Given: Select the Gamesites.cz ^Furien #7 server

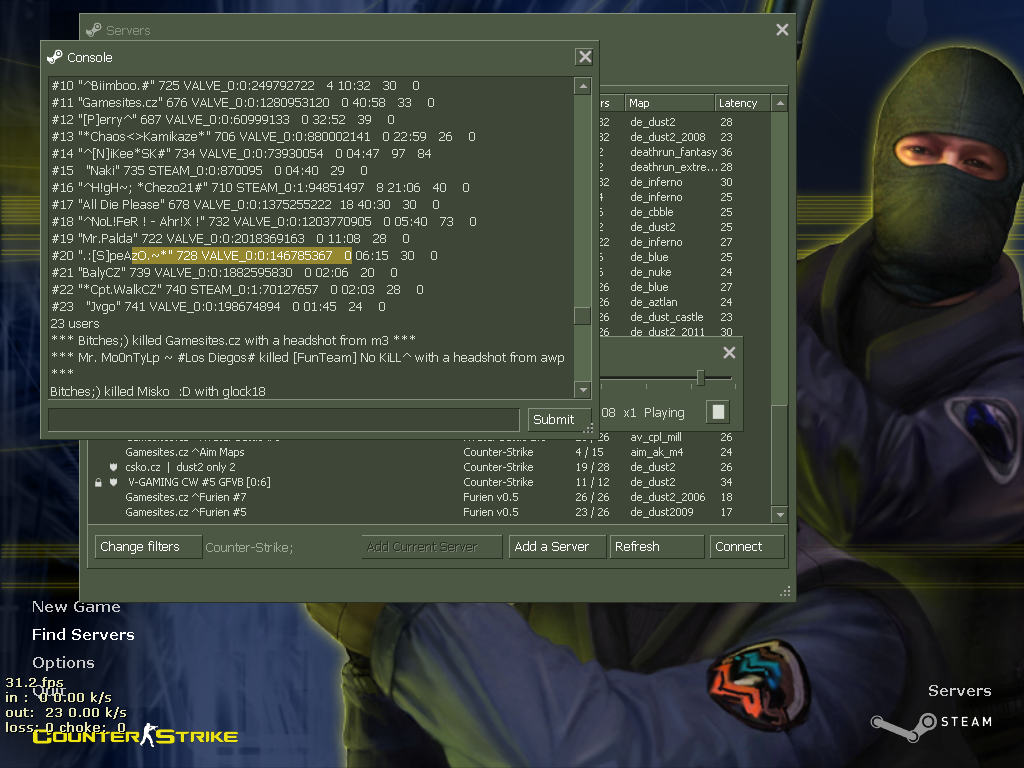Looking at the screenshot, I should tap(186, 497).
